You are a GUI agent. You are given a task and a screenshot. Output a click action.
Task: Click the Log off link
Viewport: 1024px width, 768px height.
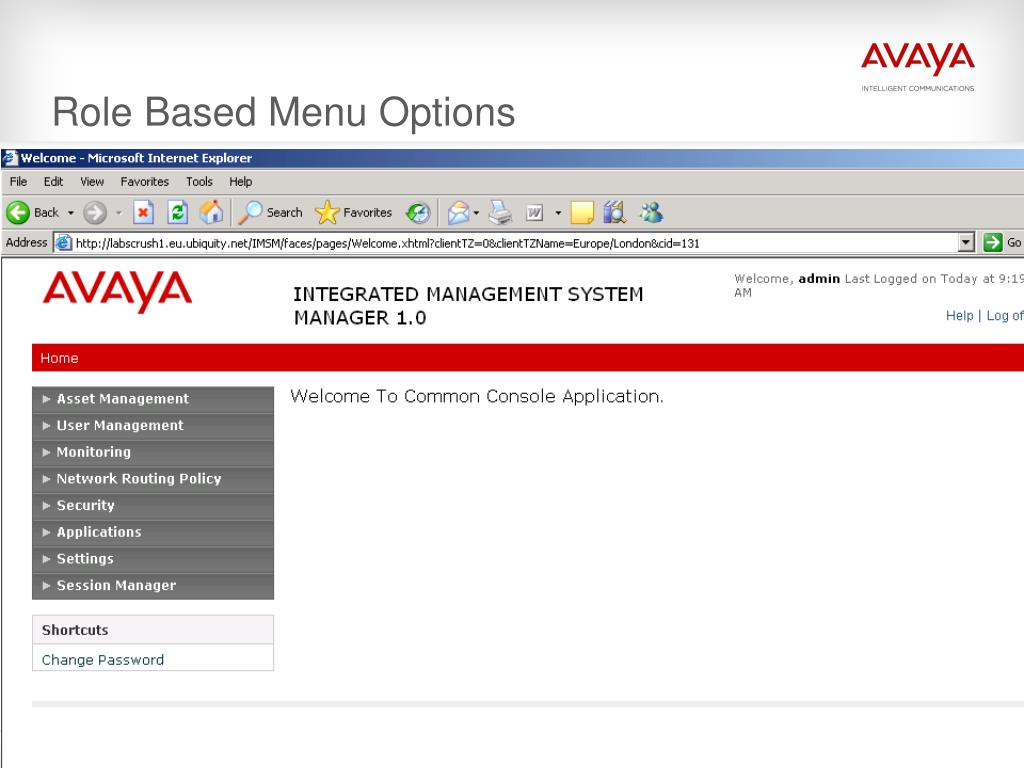click(1004, 315)
